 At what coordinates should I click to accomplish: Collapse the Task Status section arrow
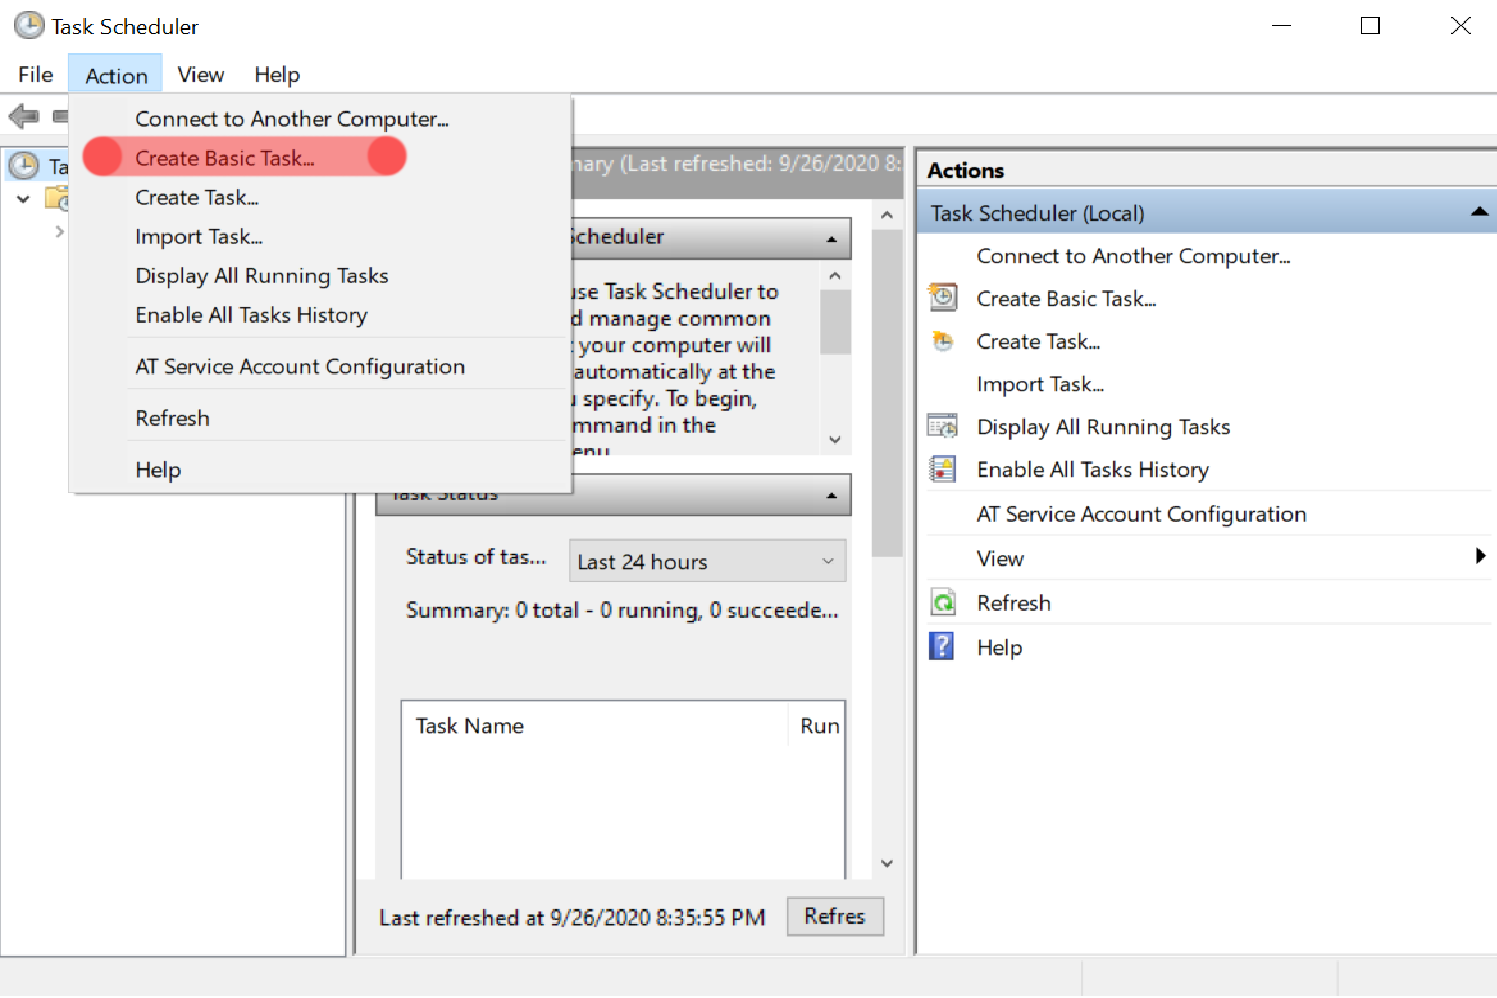pyautogui.click(x=831, y=495)
